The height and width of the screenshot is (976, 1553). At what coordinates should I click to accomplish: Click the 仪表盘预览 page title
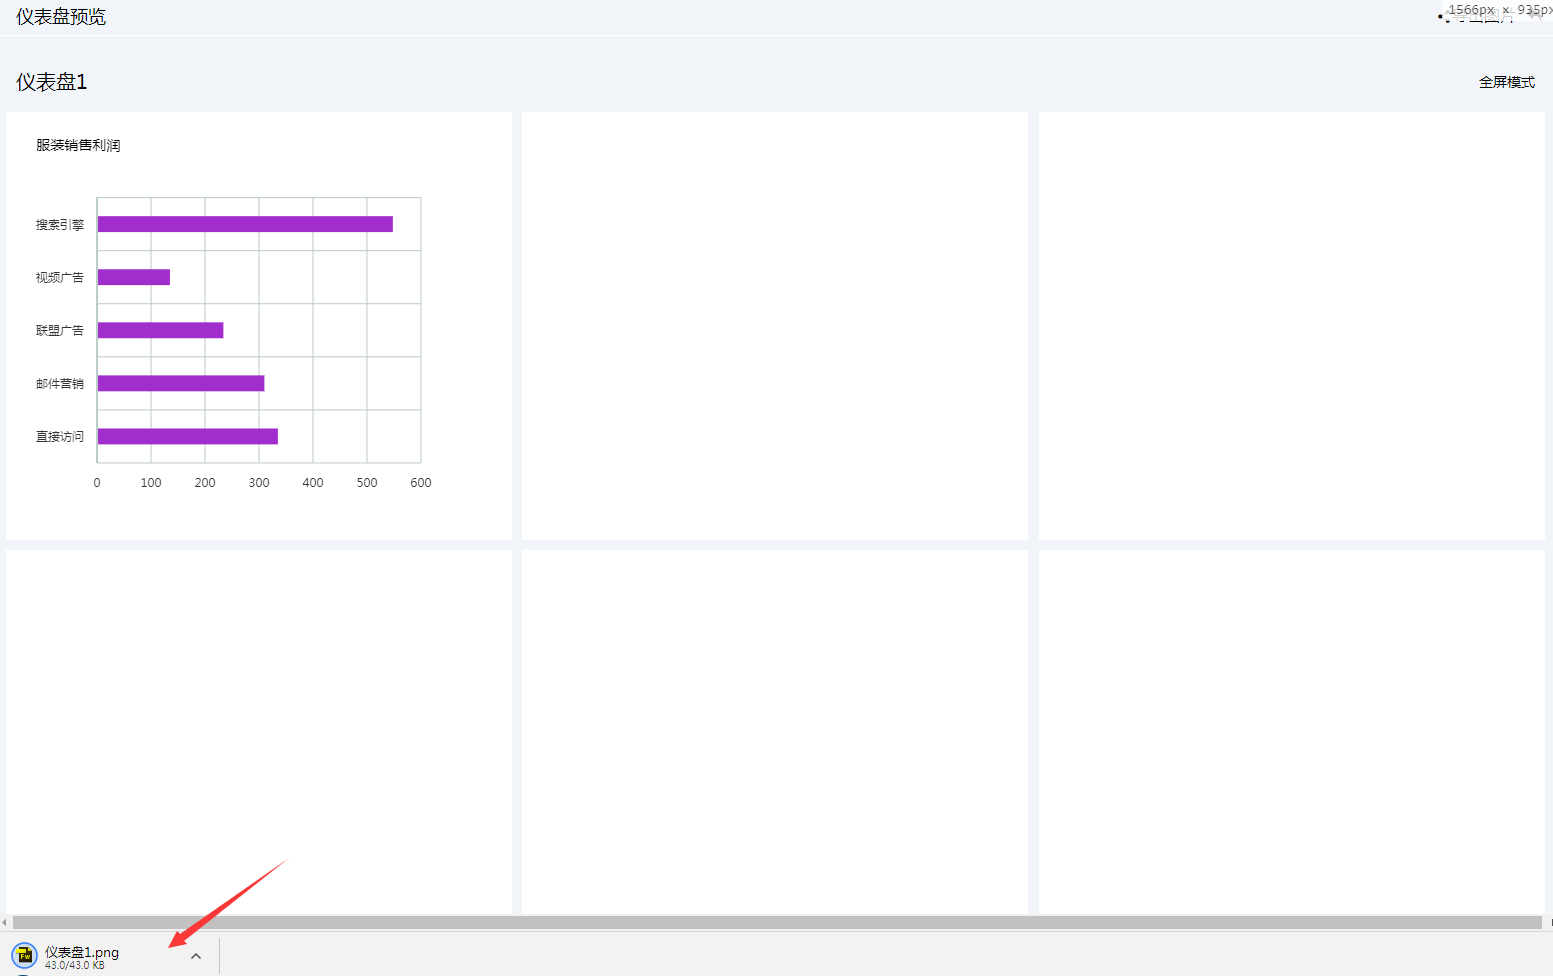61,17
